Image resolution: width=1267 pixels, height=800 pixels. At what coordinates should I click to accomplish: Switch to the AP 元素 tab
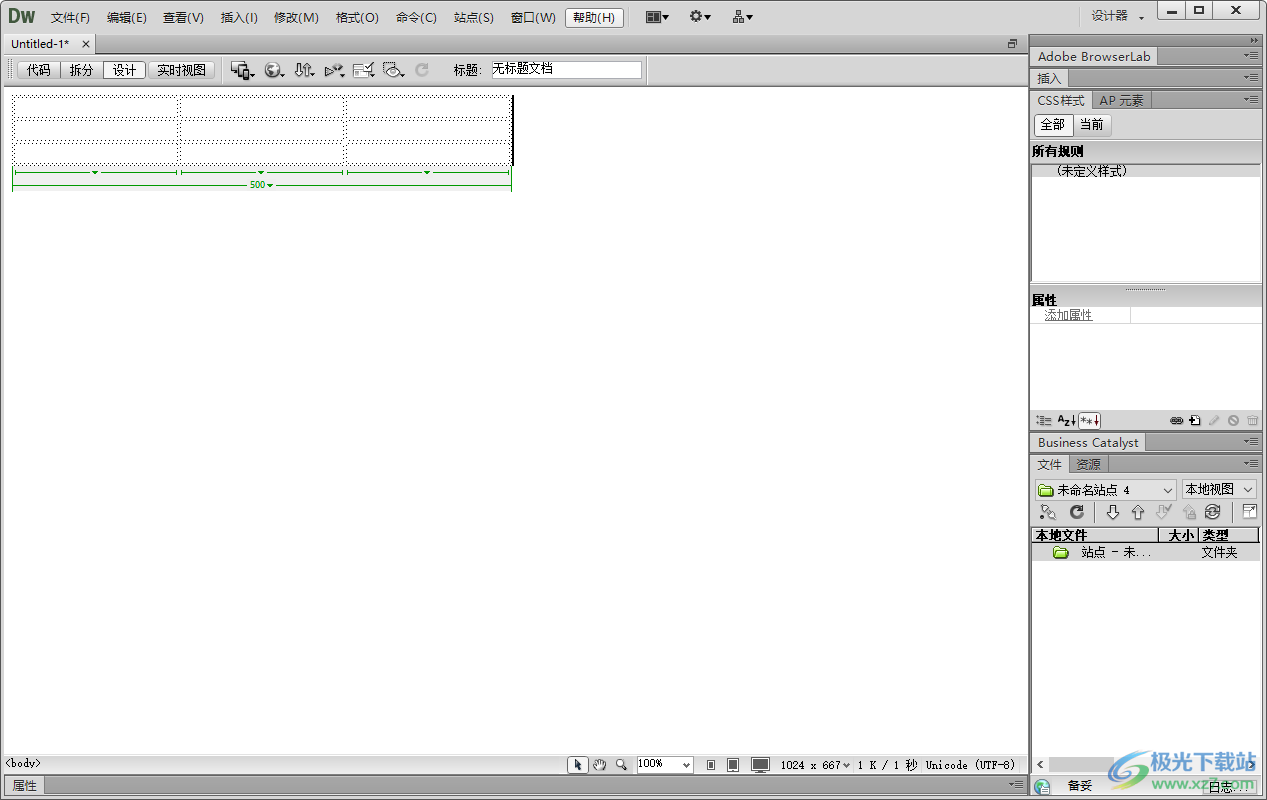(x=1122, y=100)
